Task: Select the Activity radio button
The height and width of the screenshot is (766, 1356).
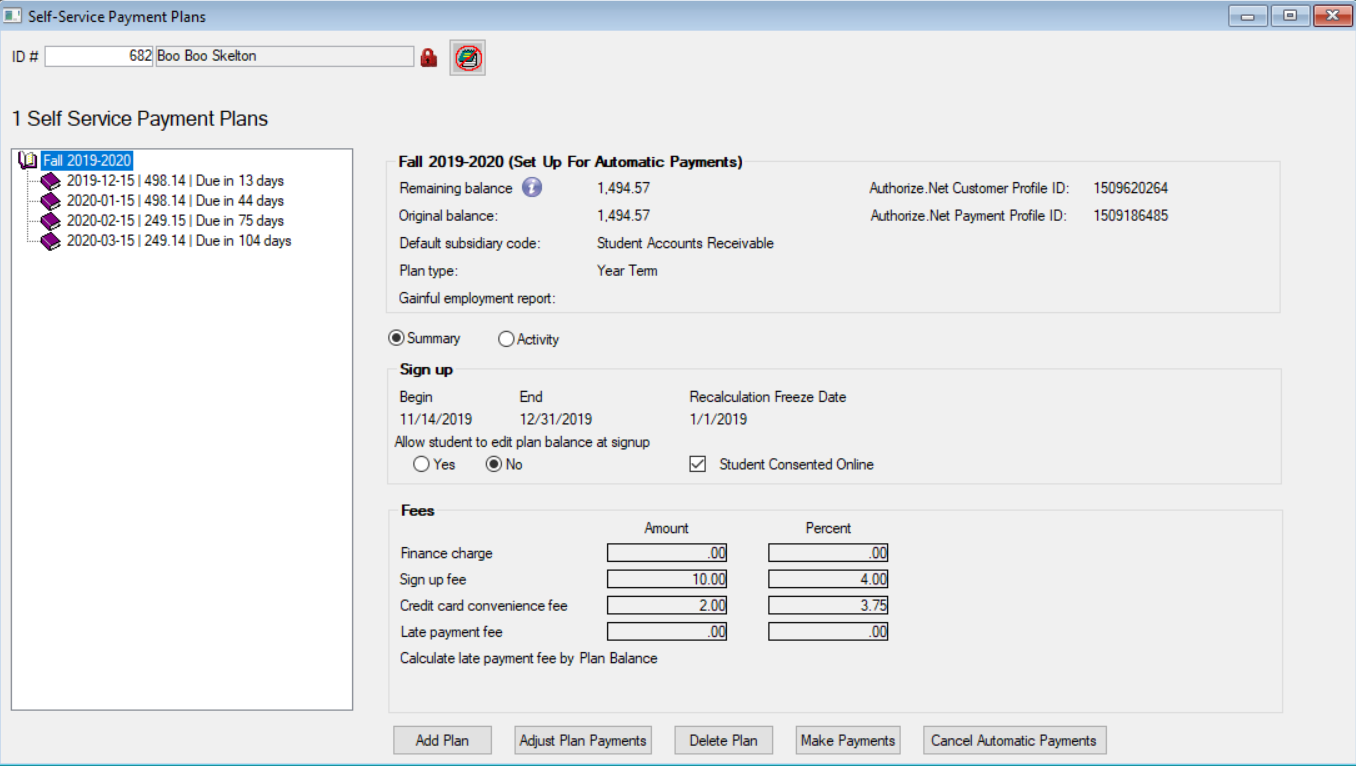Action: pos(506,339)
